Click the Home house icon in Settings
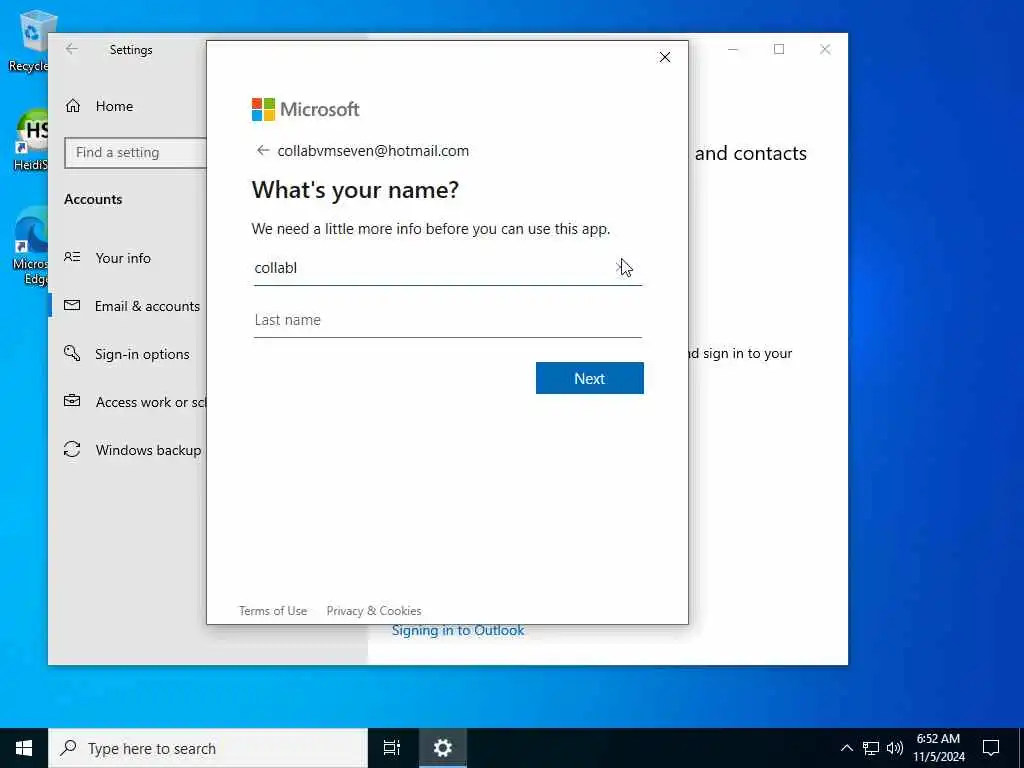Image resolution: width=1024 pixels, height=768 pixels. point(72,106)
